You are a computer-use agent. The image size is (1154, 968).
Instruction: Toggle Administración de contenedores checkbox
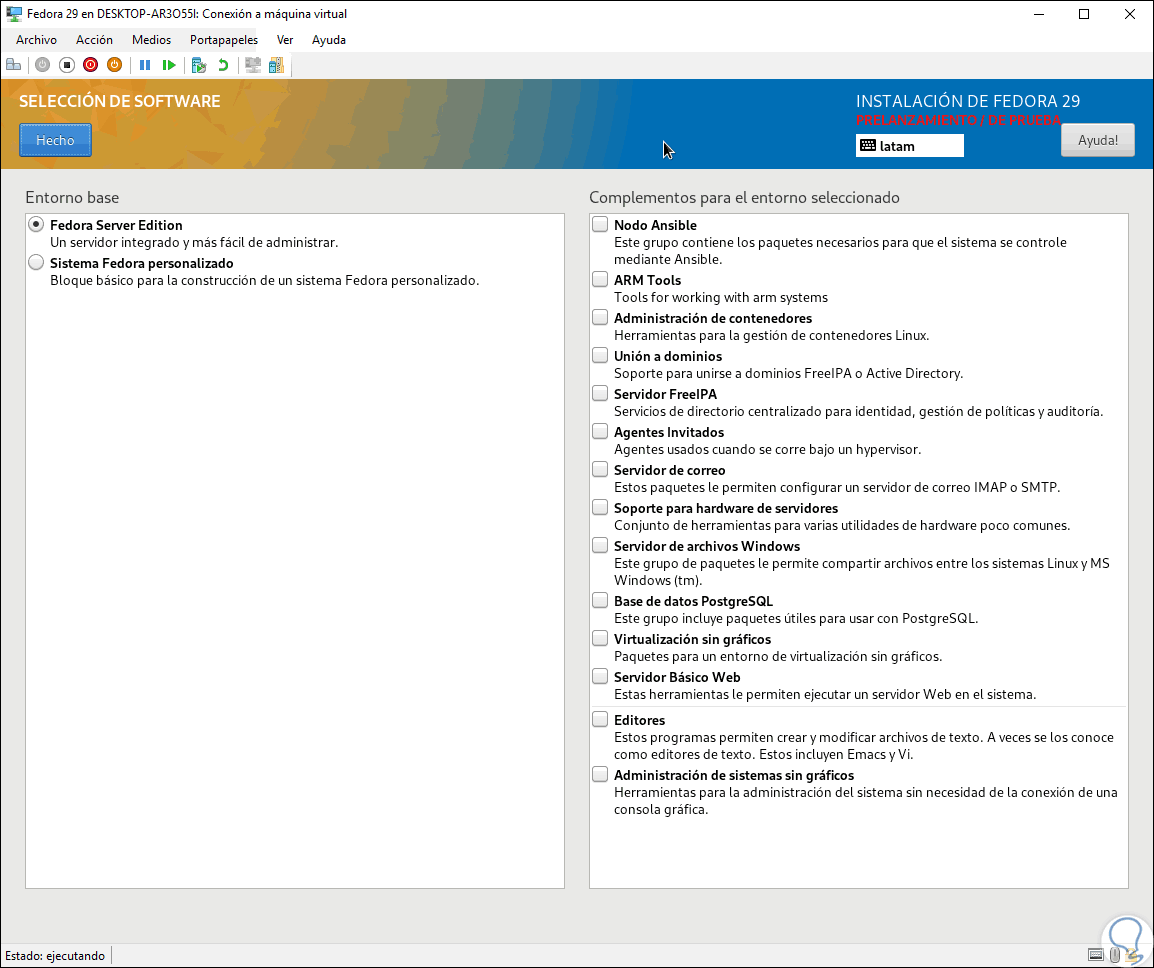600,317
